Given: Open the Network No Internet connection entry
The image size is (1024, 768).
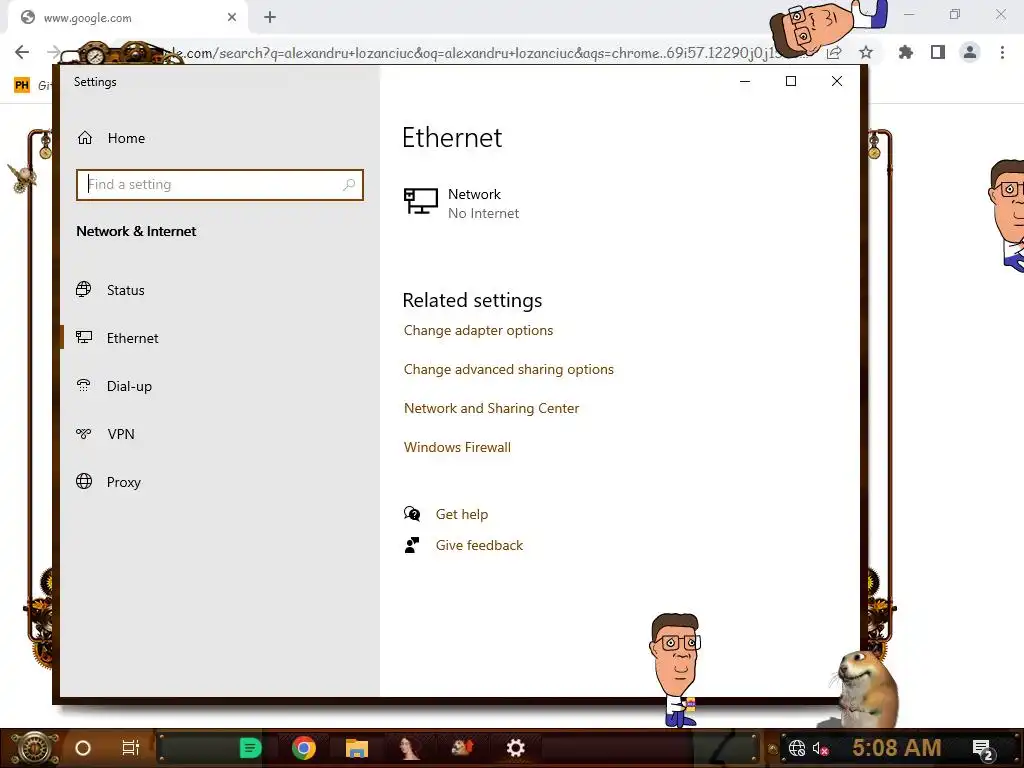Looking at the screenshot, I should coord(461,203).
